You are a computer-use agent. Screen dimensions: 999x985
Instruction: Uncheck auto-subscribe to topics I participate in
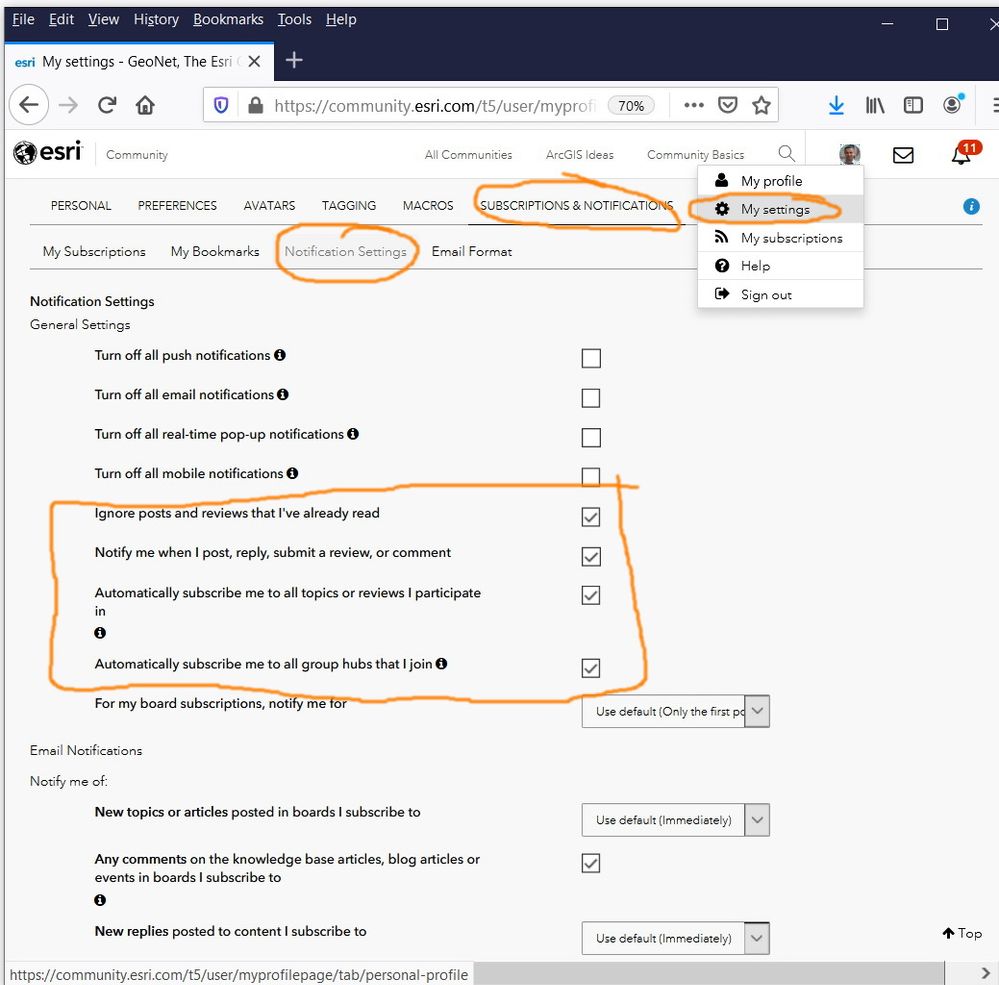(591, 595)
